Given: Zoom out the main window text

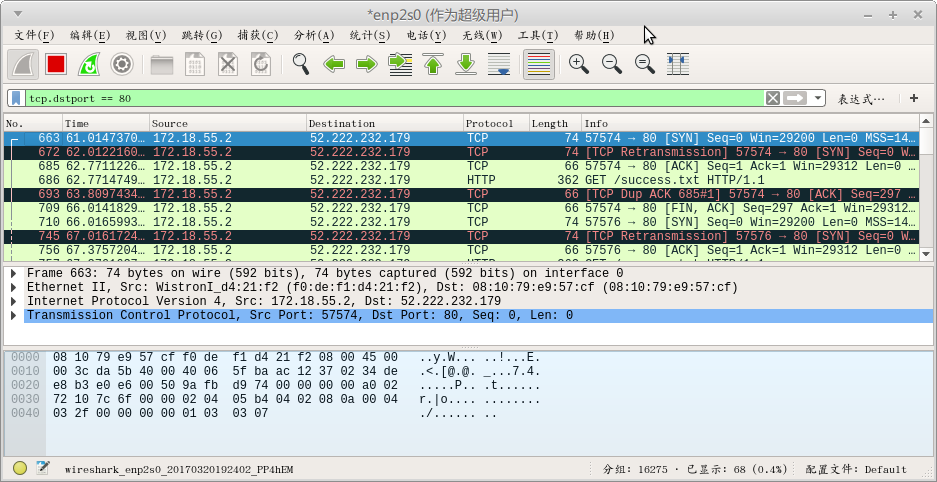Looking at the screenshot, I should pyautogui.click(x=612, y=64).
